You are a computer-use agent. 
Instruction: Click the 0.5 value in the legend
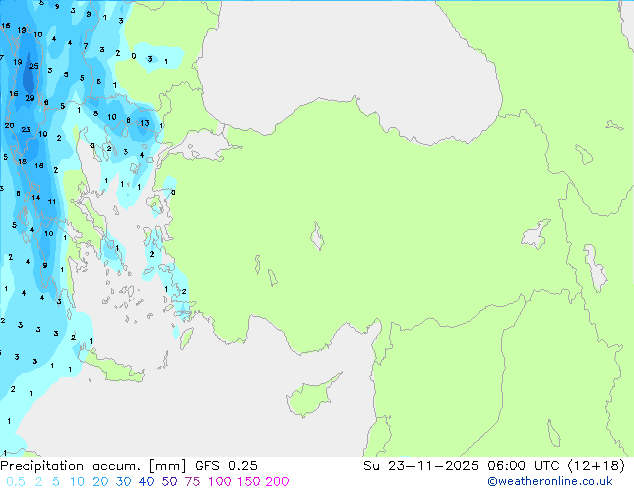point(16,482)
